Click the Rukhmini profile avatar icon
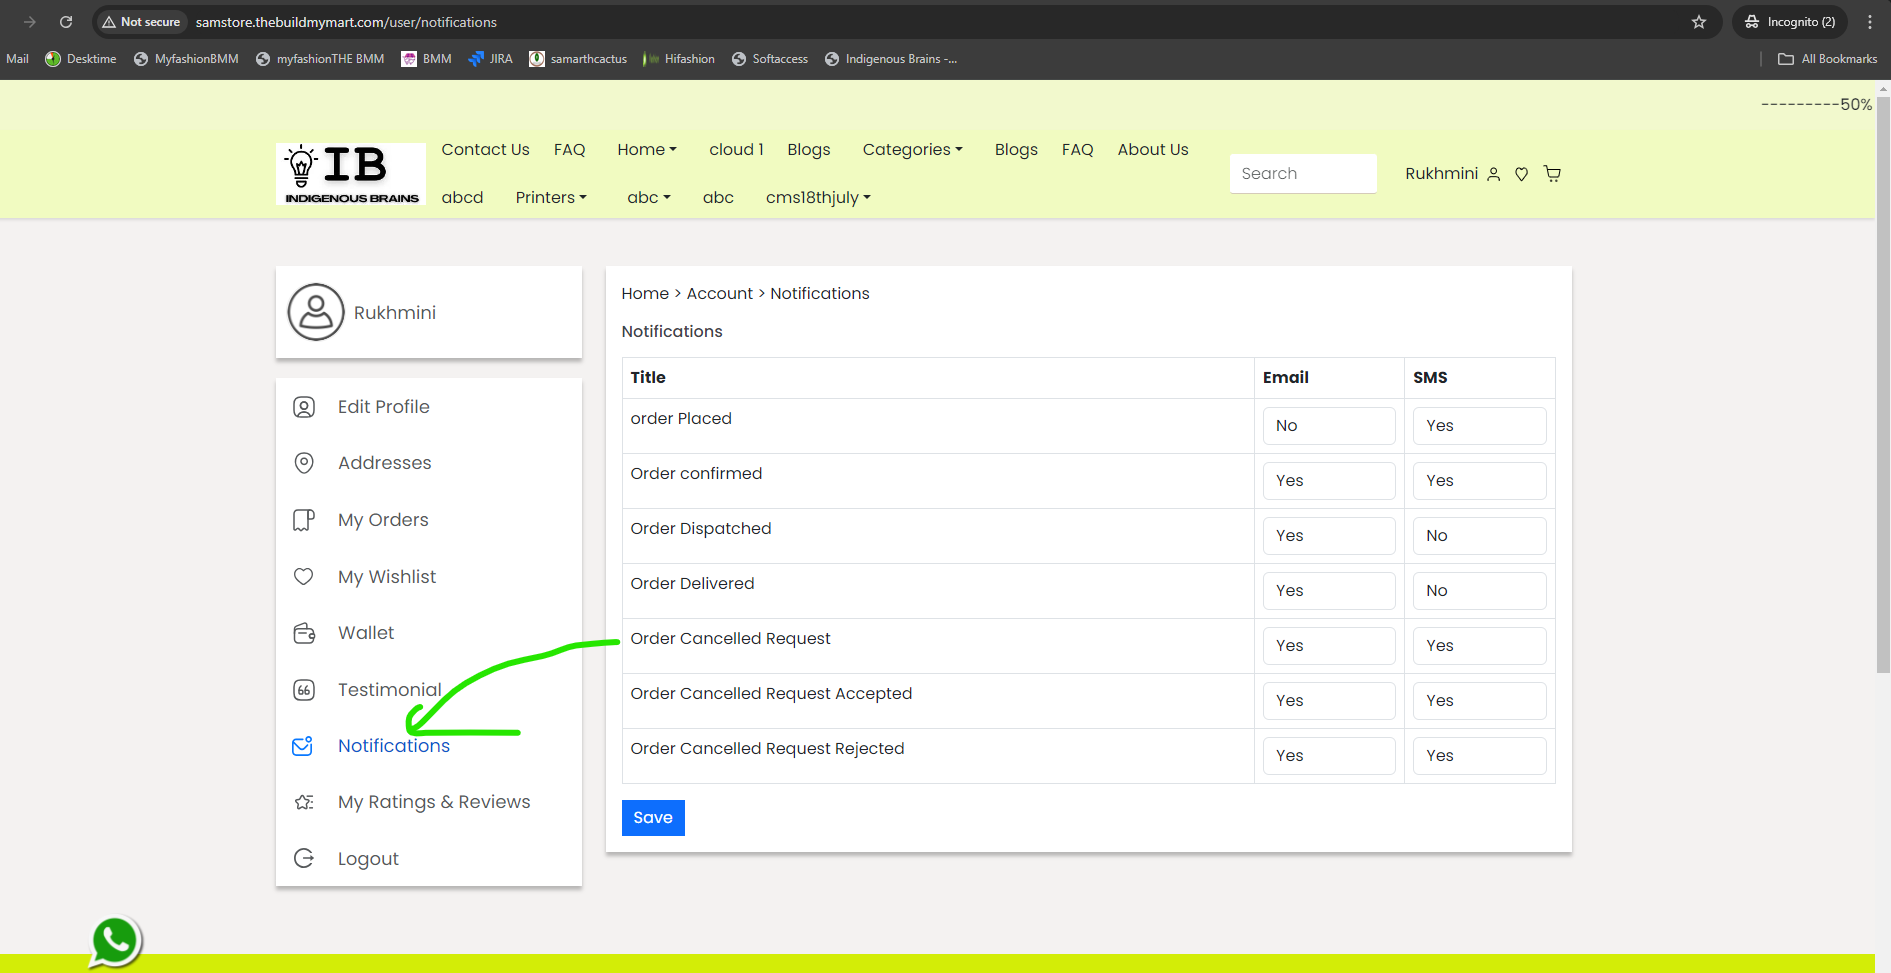The image size is (1891, 973). pos(316,312)
